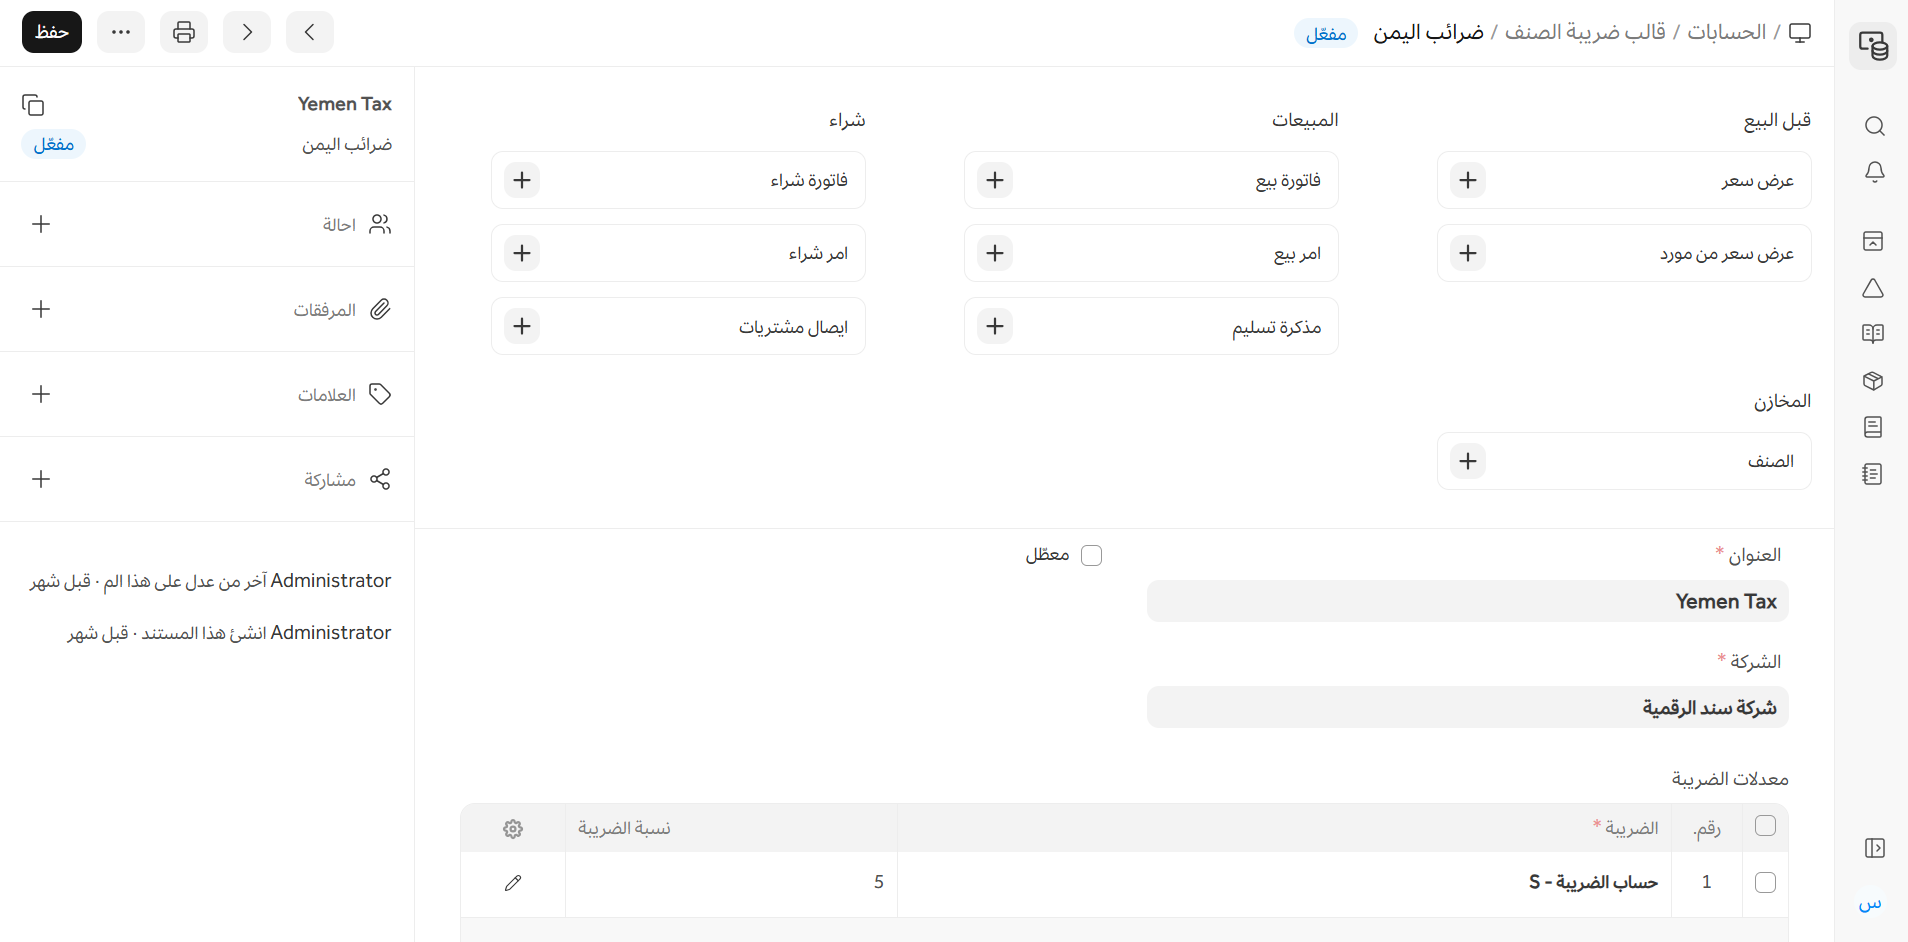Add a tag with the العلامات plus icon
The image size is (1908, 942).
coord(41,394)
